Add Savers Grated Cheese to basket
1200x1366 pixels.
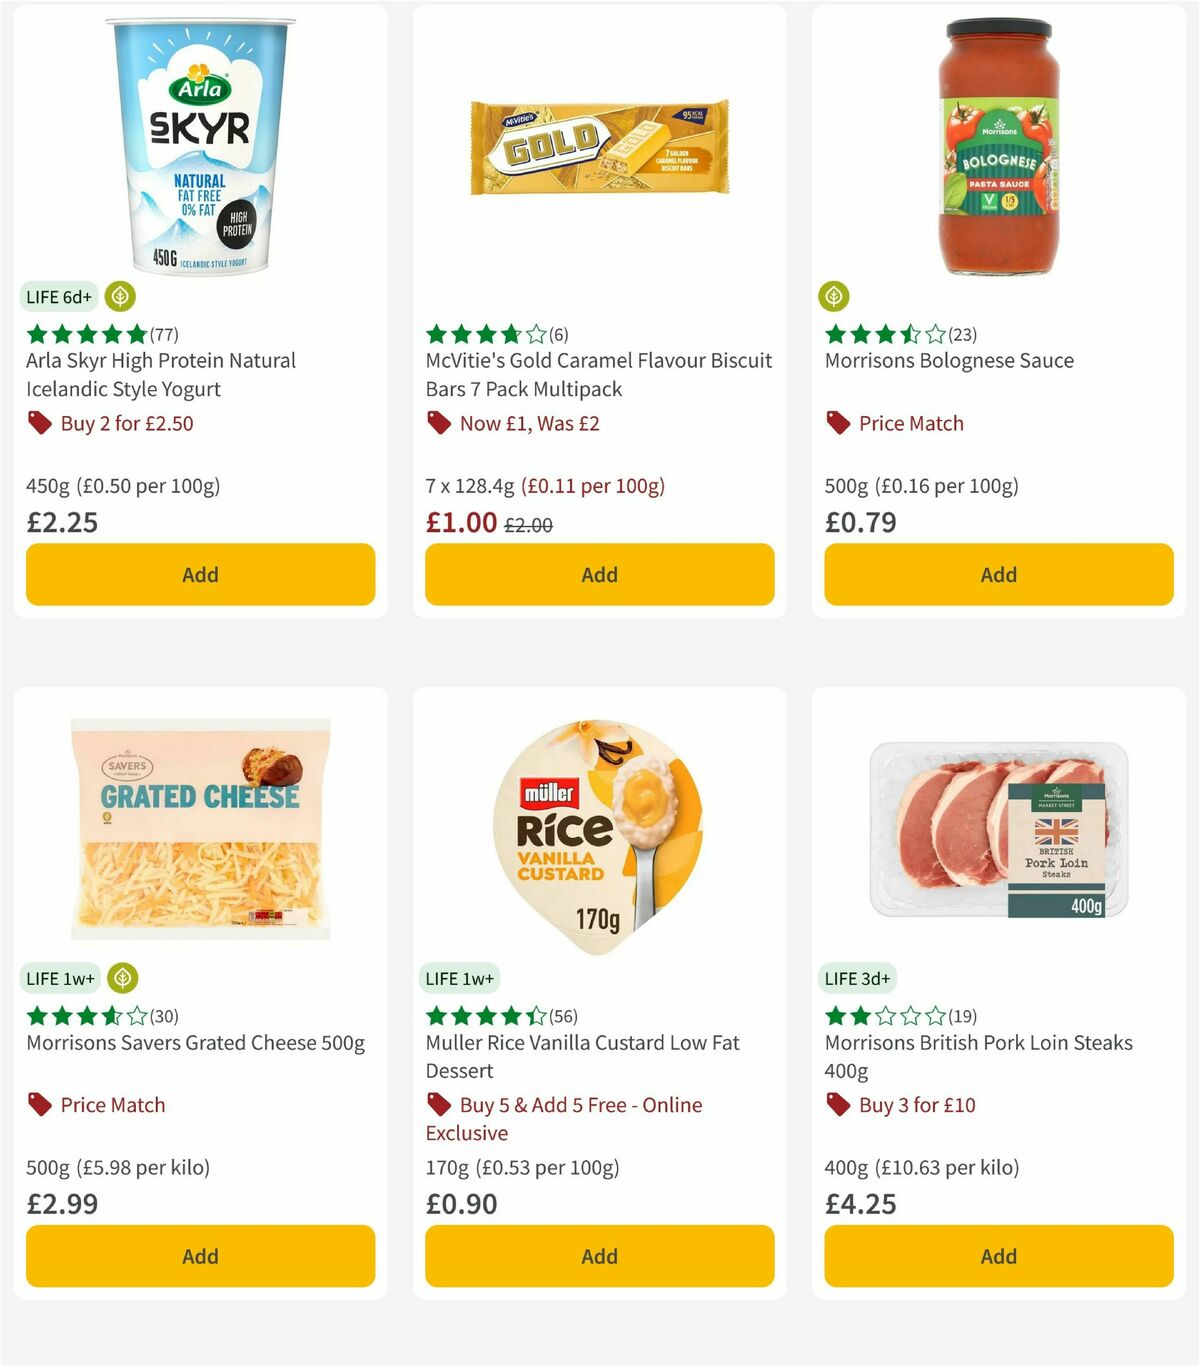(200, 1256)
